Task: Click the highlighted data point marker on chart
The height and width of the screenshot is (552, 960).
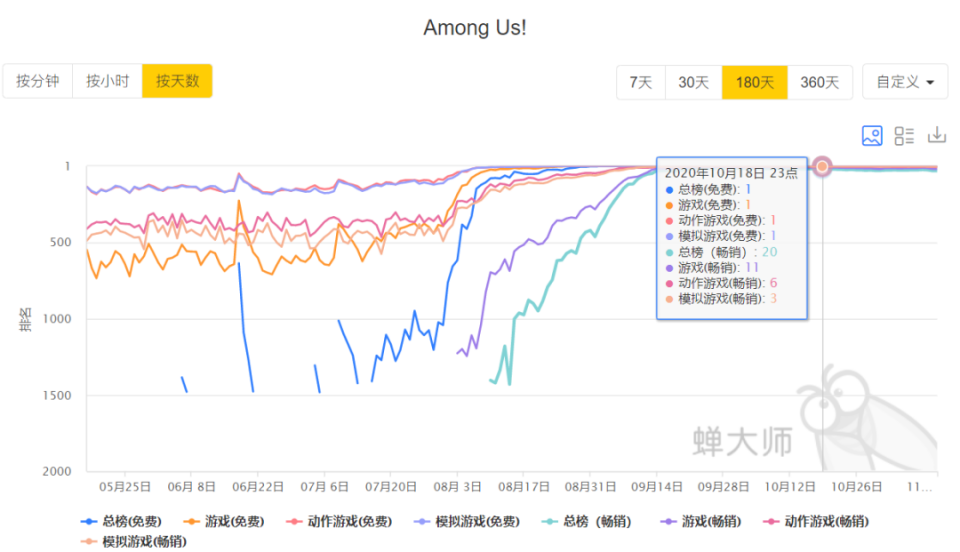Action: coord(822,166)
